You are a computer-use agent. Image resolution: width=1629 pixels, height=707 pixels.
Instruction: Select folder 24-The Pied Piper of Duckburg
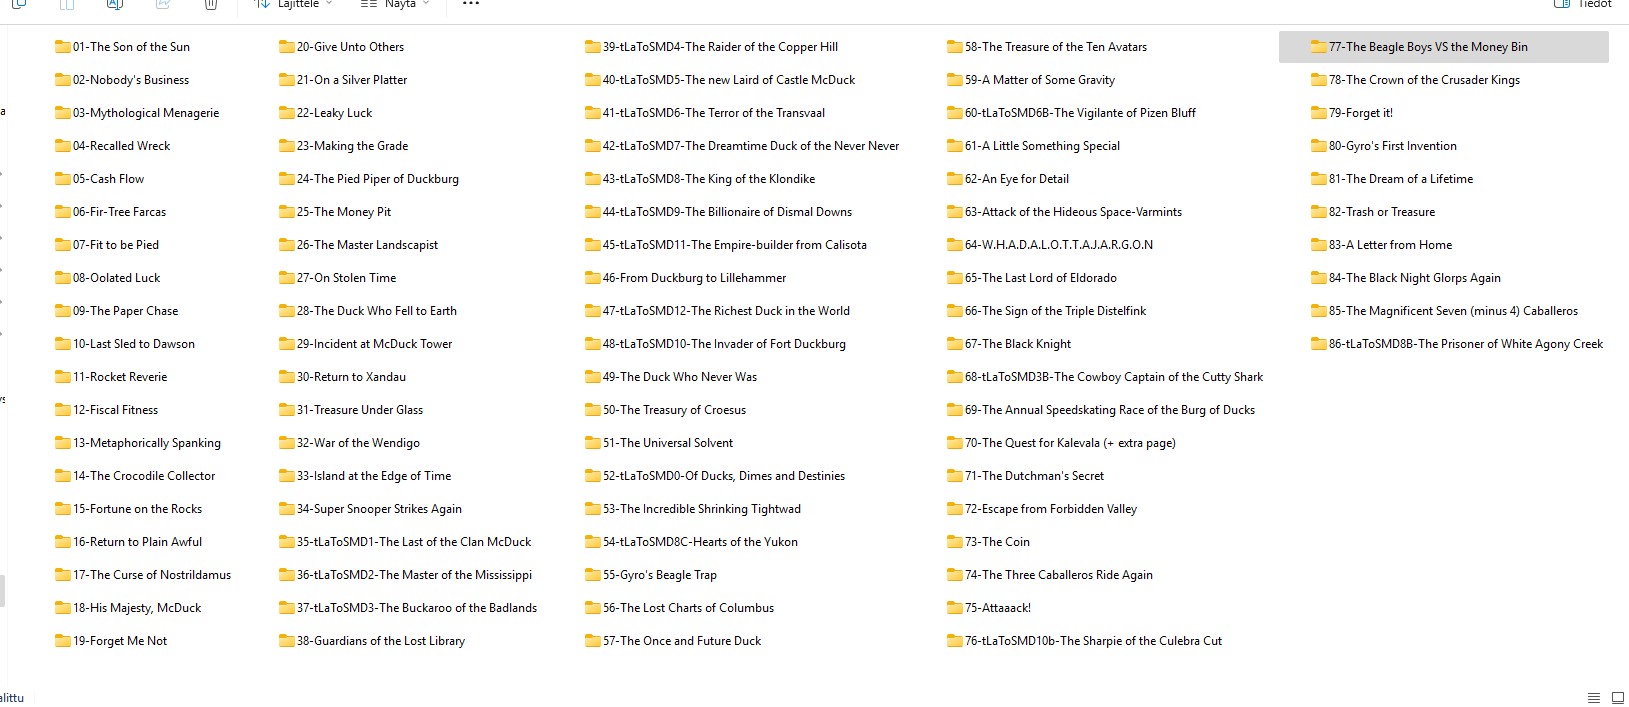[369, 179]
